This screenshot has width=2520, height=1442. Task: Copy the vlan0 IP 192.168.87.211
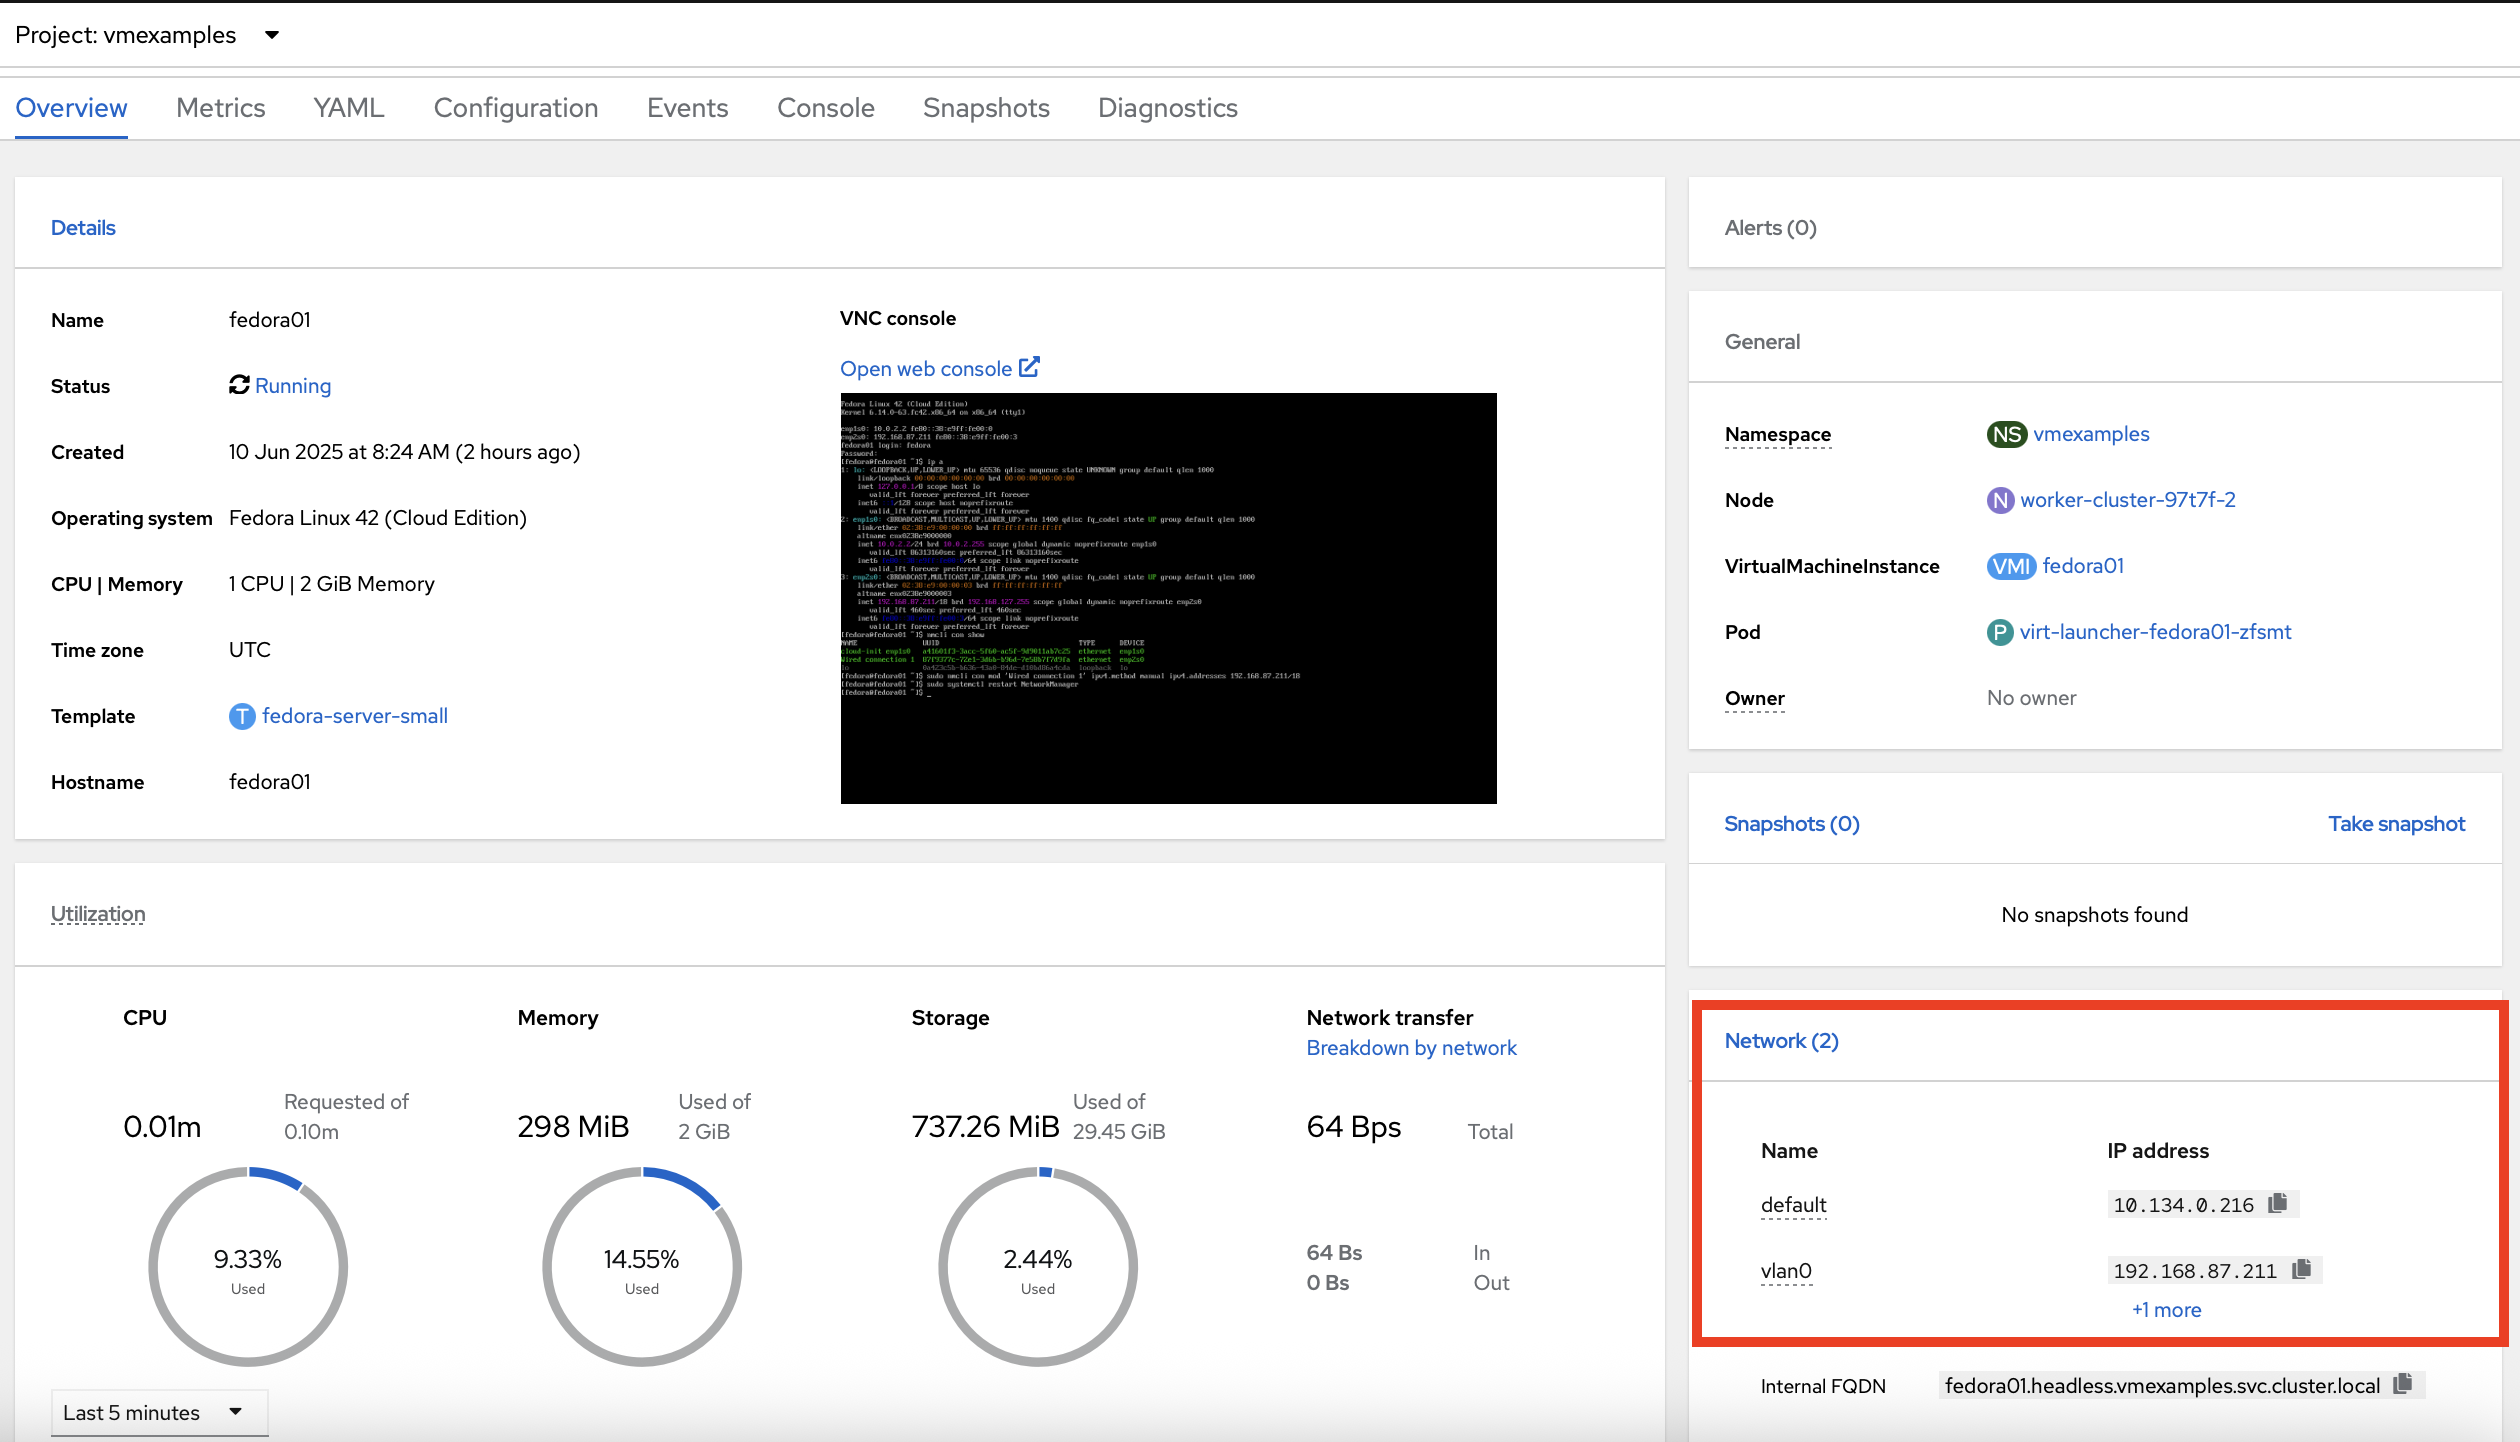[2302, 1269]
